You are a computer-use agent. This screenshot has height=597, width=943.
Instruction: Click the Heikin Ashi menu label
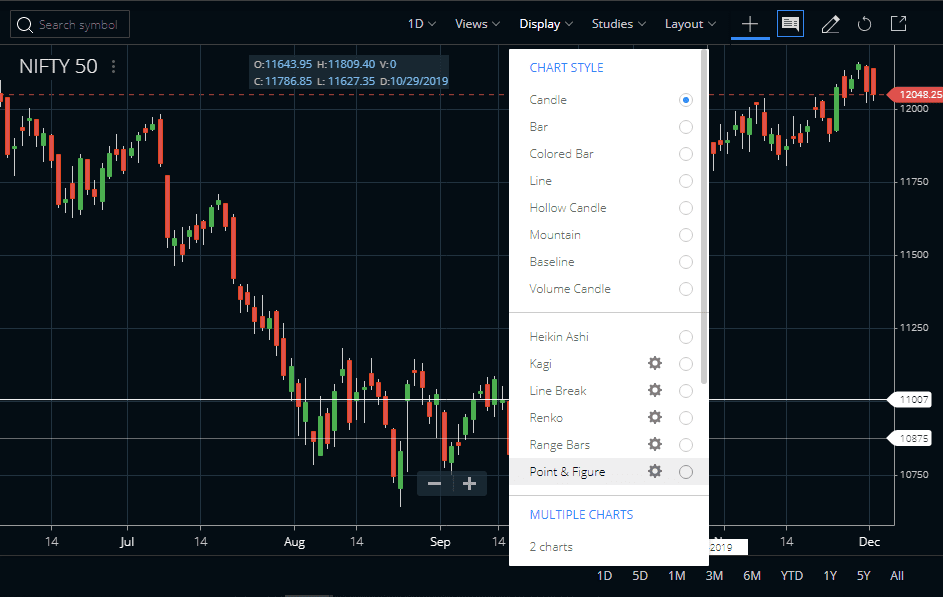click(559, 337)
